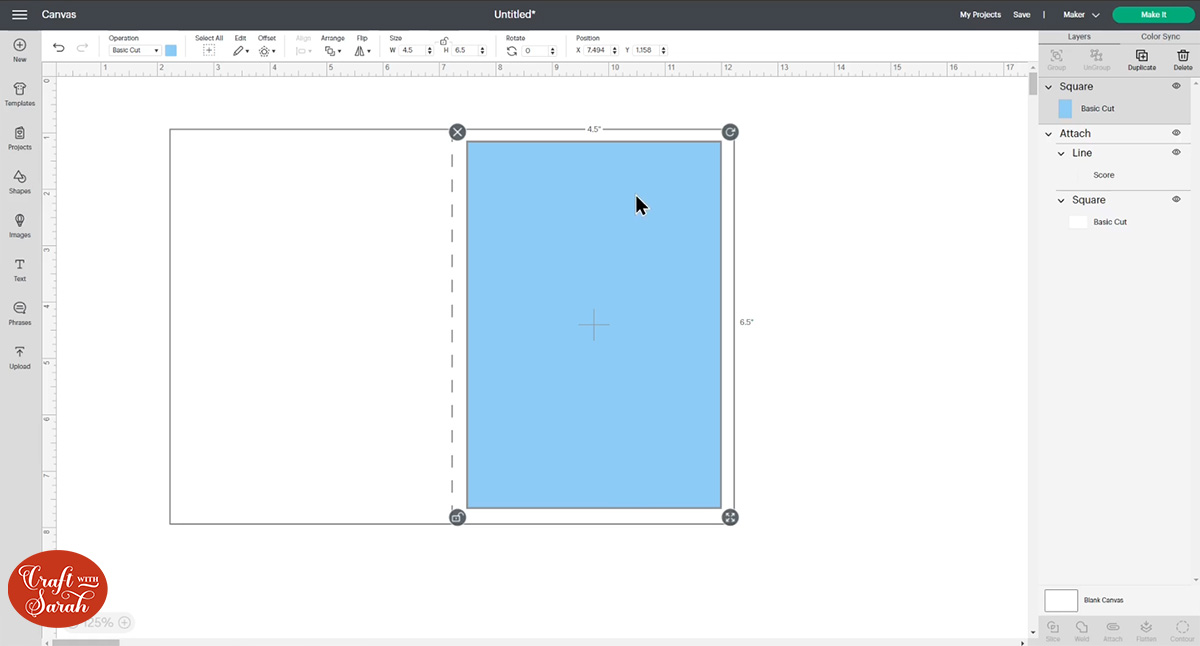Open My Projects

click(980, 15)
